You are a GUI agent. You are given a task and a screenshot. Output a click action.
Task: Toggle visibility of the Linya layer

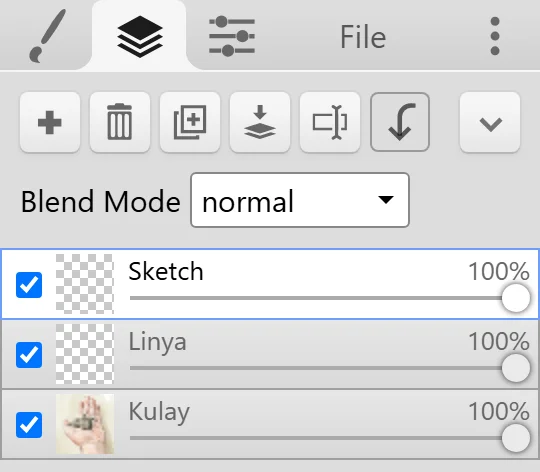pyautogui.click(x=29, y=355)
